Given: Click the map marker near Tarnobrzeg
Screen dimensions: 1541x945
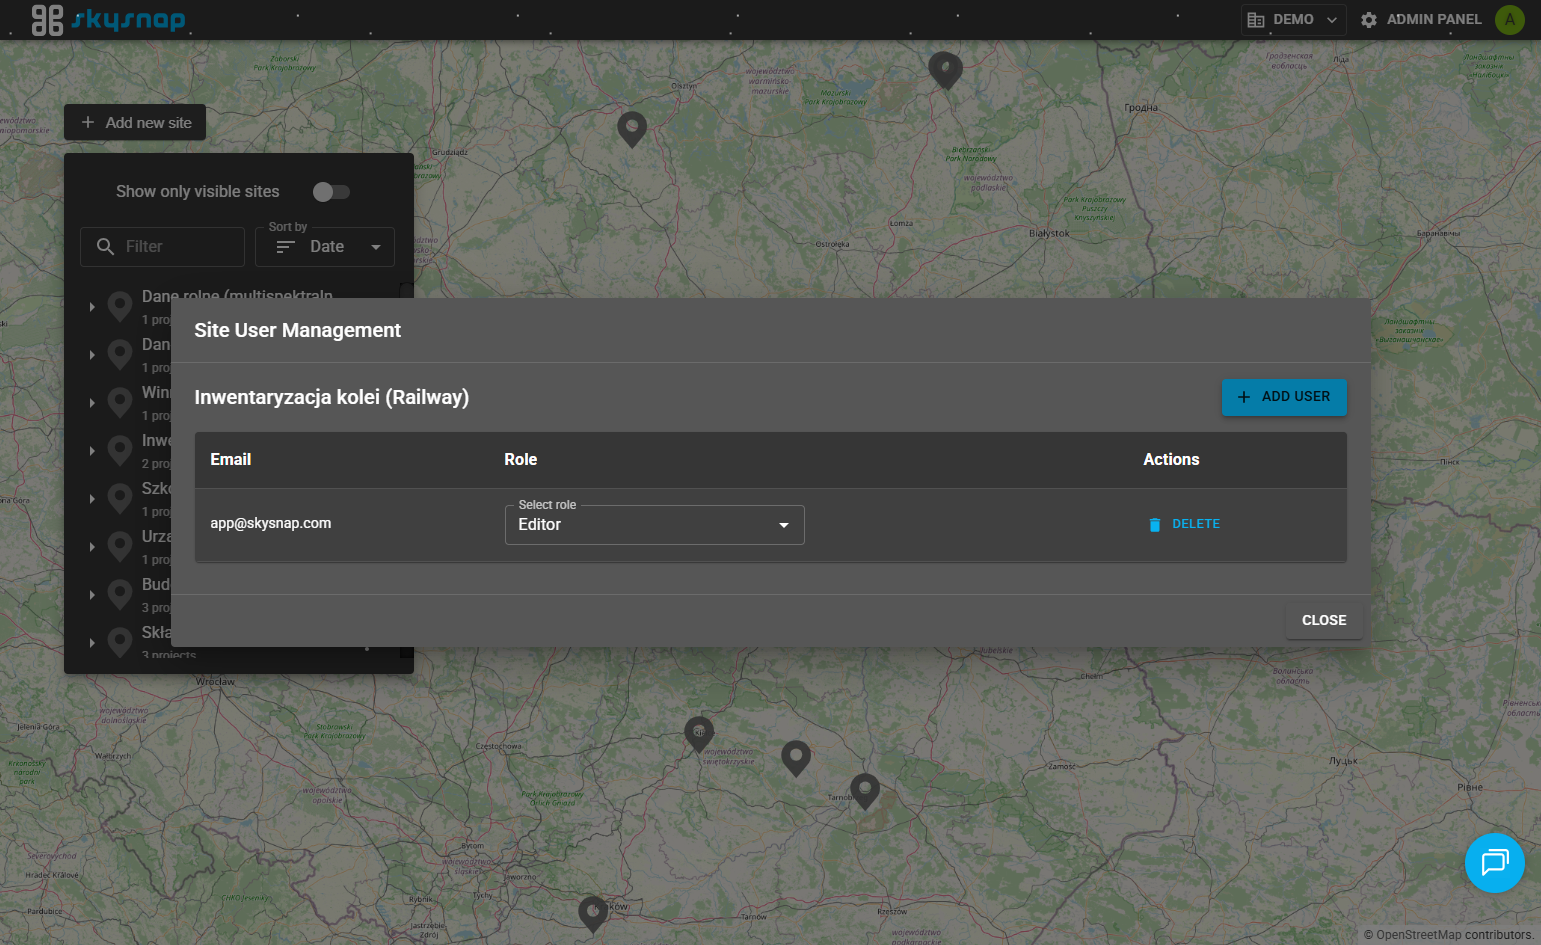Looking at the screenshot, I should 865,791.
